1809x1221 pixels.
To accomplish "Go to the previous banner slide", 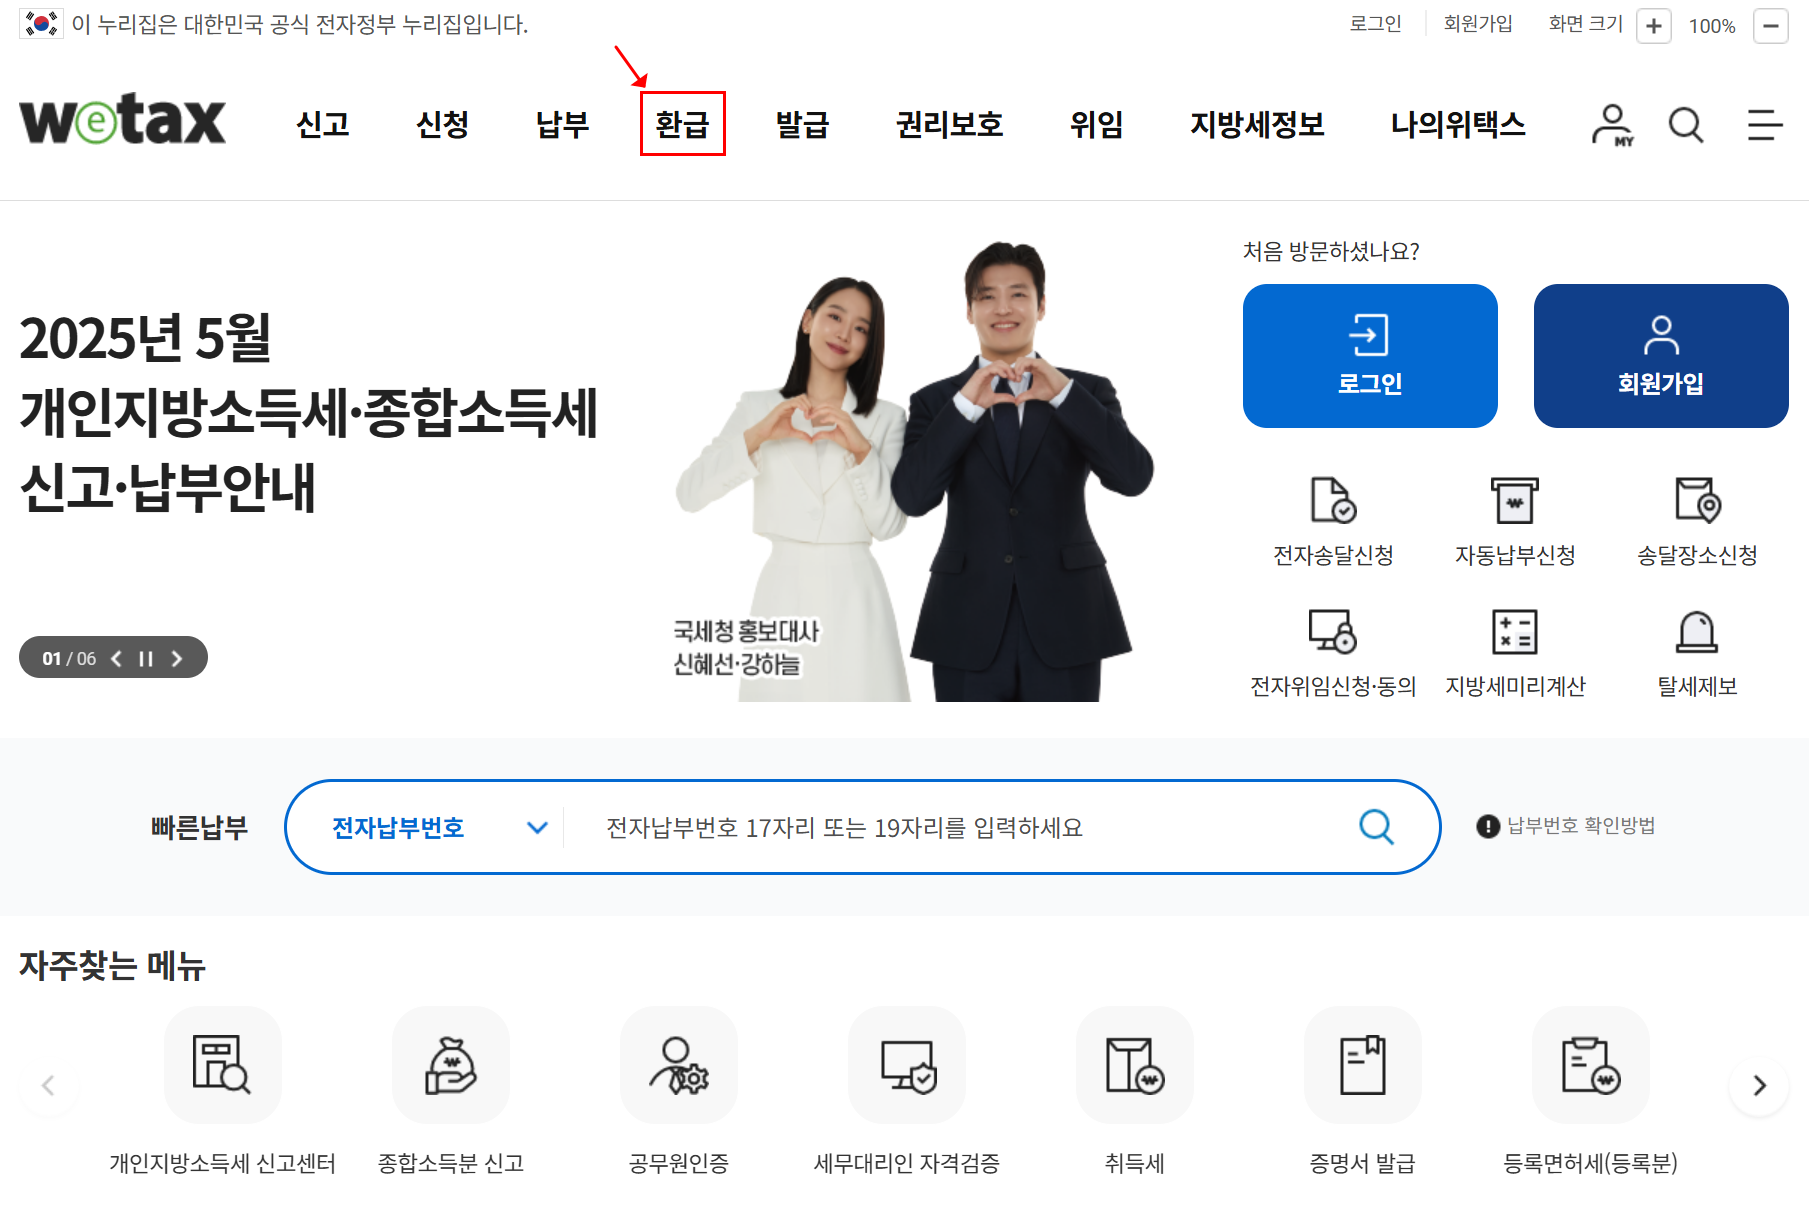I will point(116,658).
